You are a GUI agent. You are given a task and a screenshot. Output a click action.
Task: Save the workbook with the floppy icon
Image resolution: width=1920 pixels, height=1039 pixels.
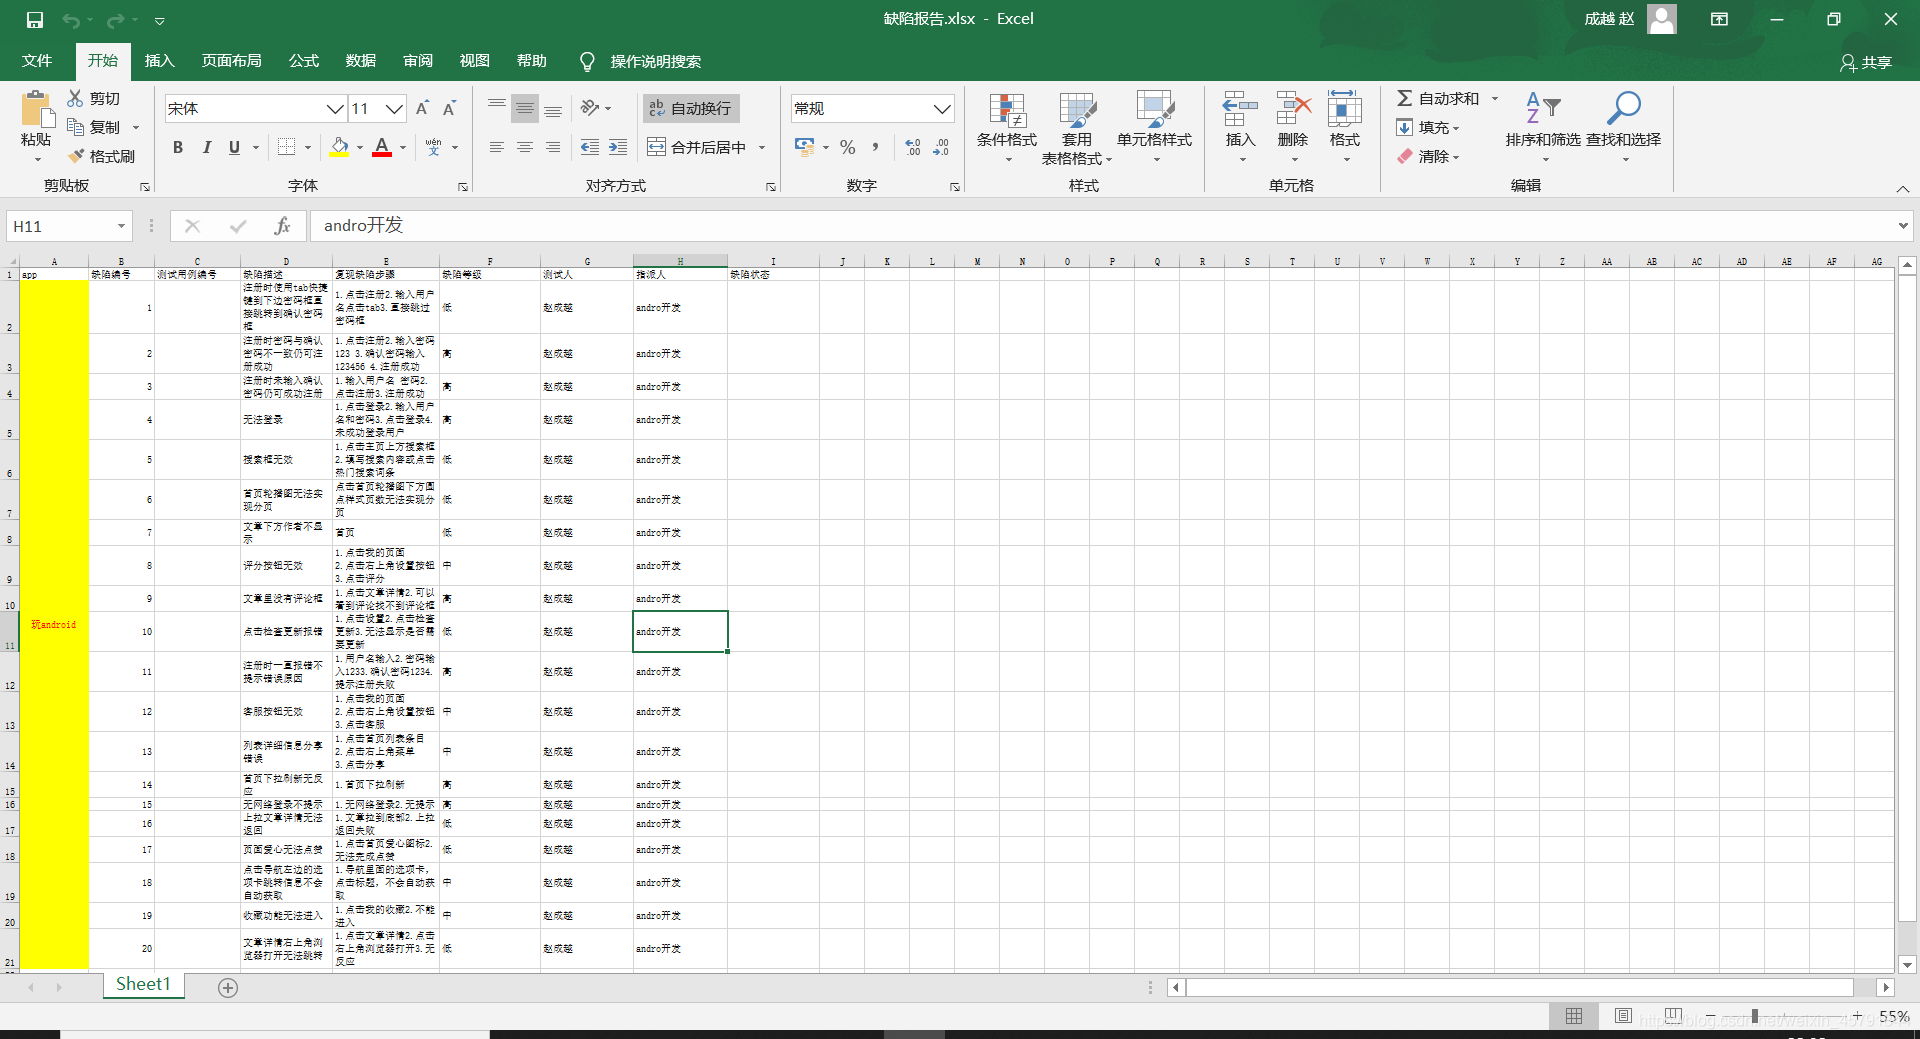click(x=35, y=20)
